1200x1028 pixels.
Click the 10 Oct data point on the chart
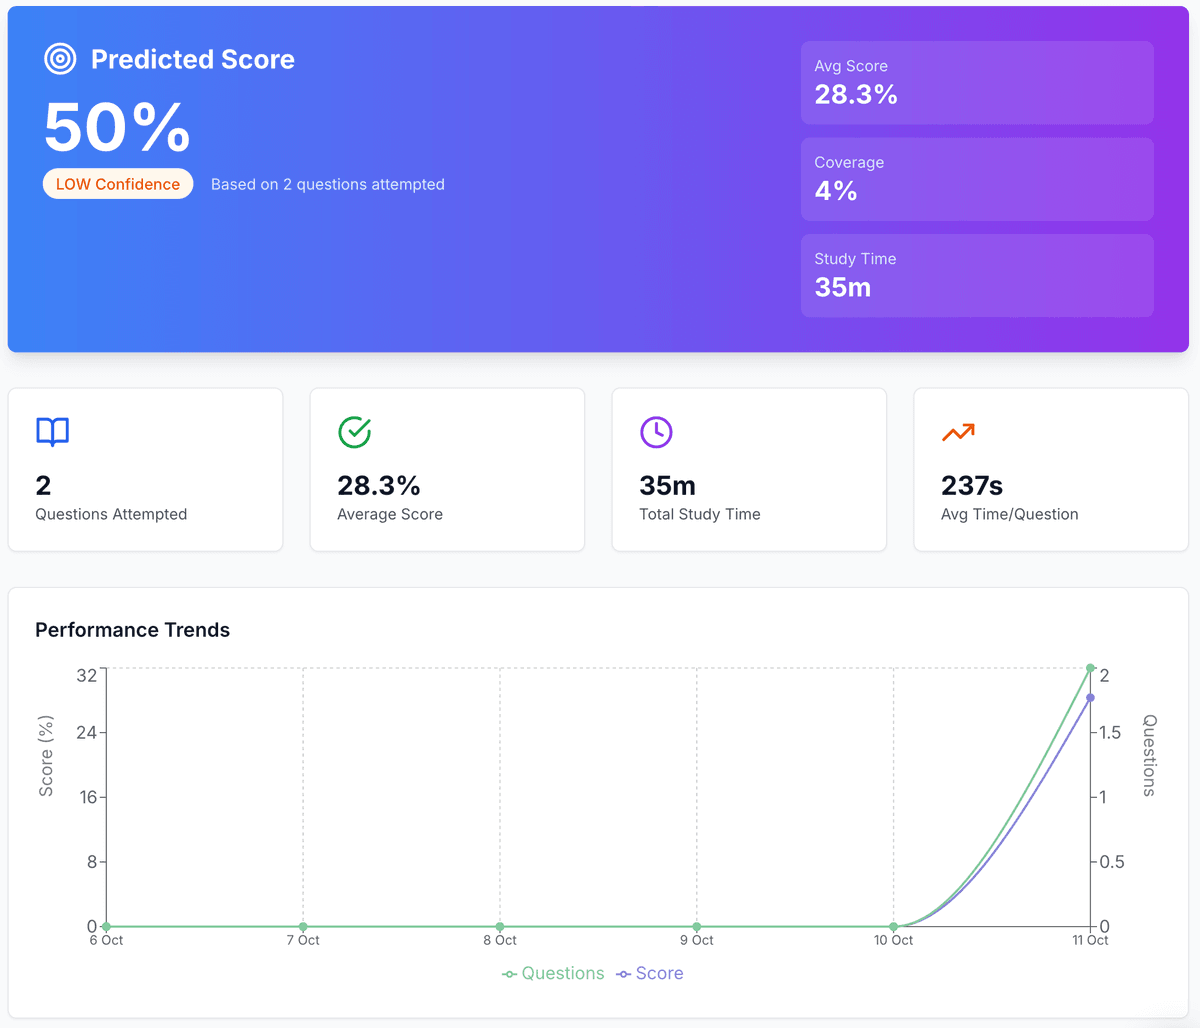pos(893,926)
